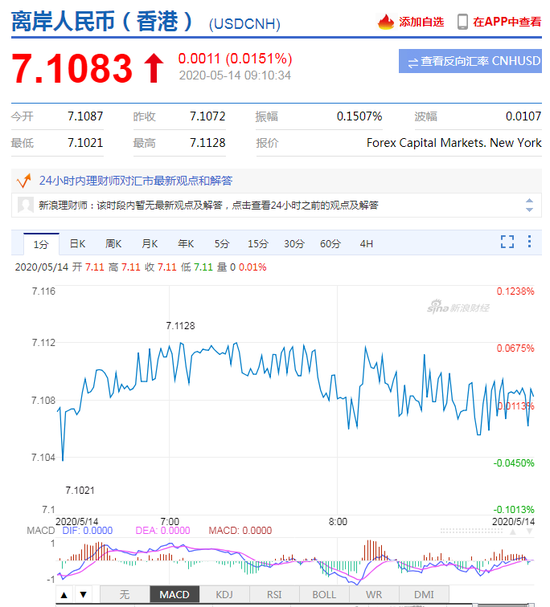Click the (USDCNH) symbol text
The height and width of the screenshot is (607, 550).
pos(245,24)
